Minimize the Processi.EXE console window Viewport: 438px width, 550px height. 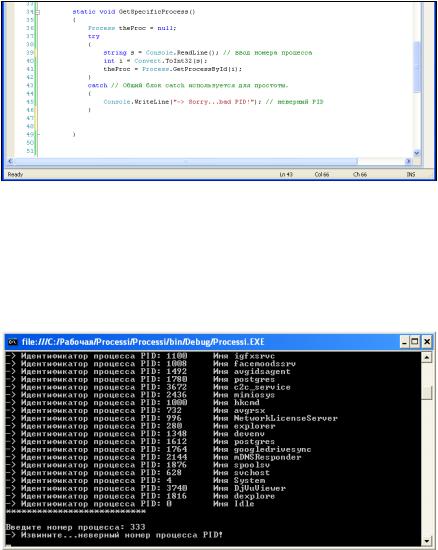tap(404, 342)
